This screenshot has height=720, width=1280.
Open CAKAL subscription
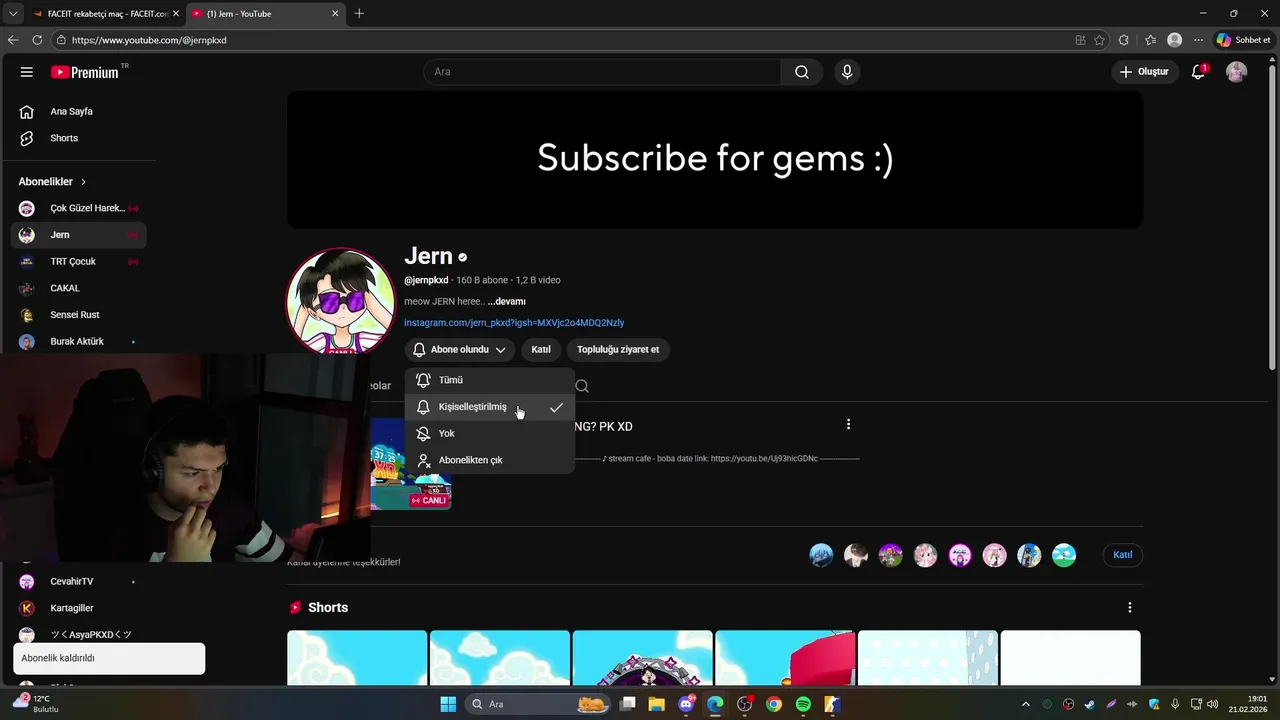[x=78, y=288]
